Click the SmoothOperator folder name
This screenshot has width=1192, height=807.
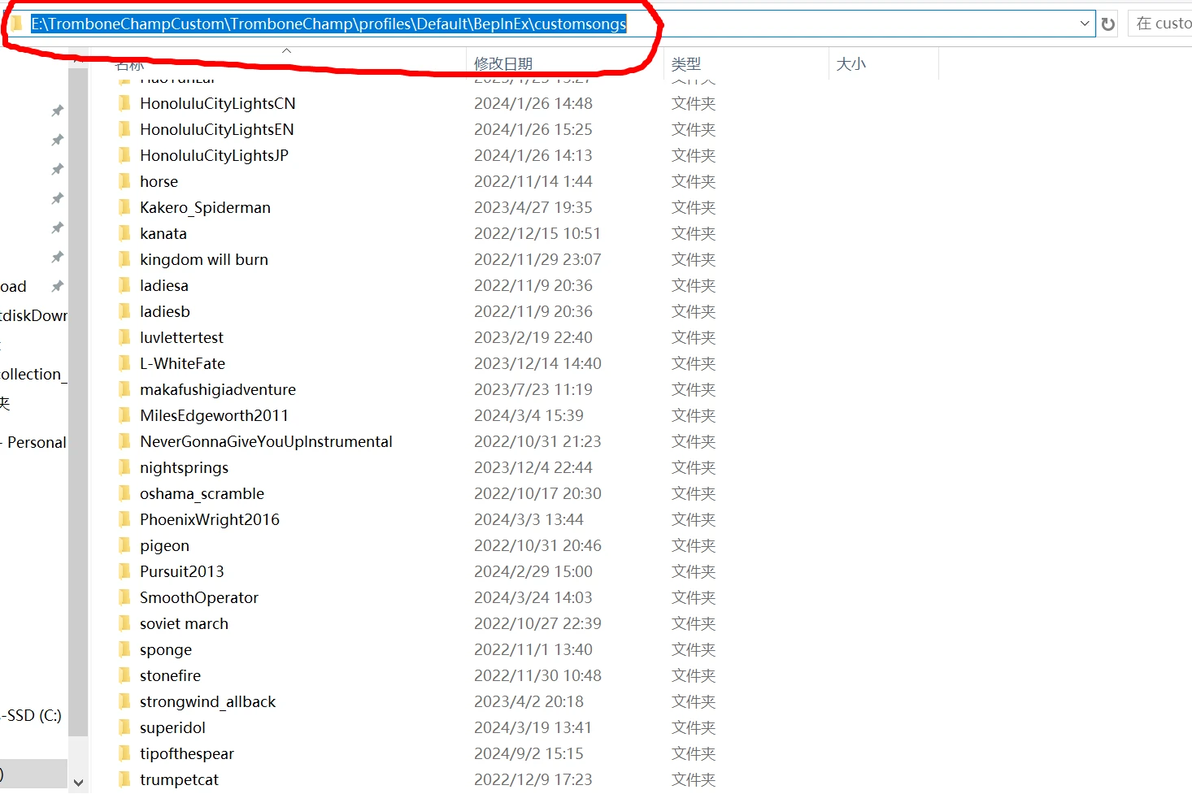(199, 598)
